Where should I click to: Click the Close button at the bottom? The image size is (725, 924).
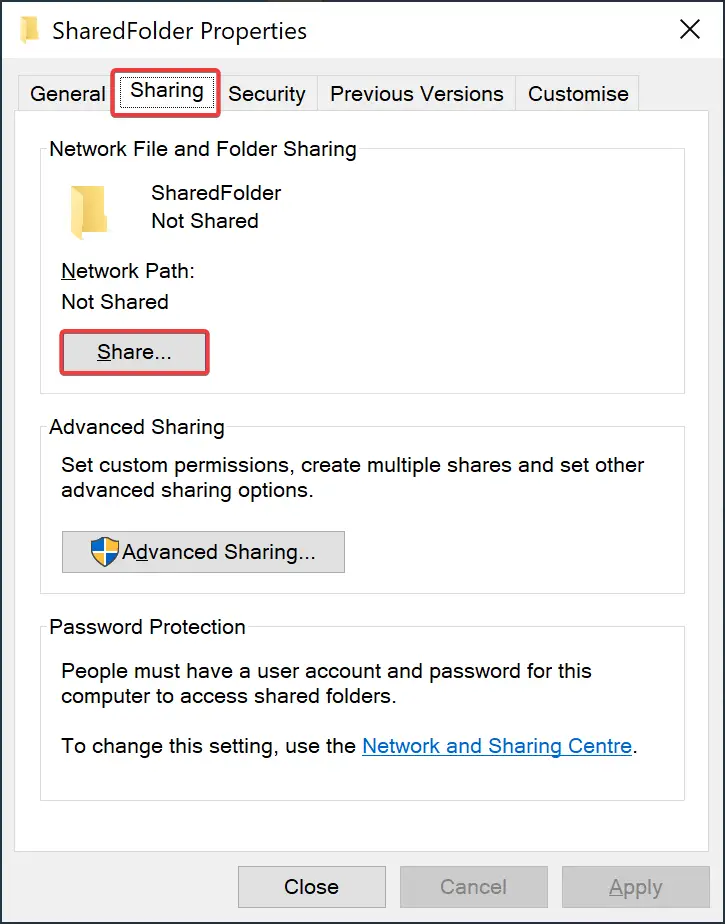pos(312,887)
